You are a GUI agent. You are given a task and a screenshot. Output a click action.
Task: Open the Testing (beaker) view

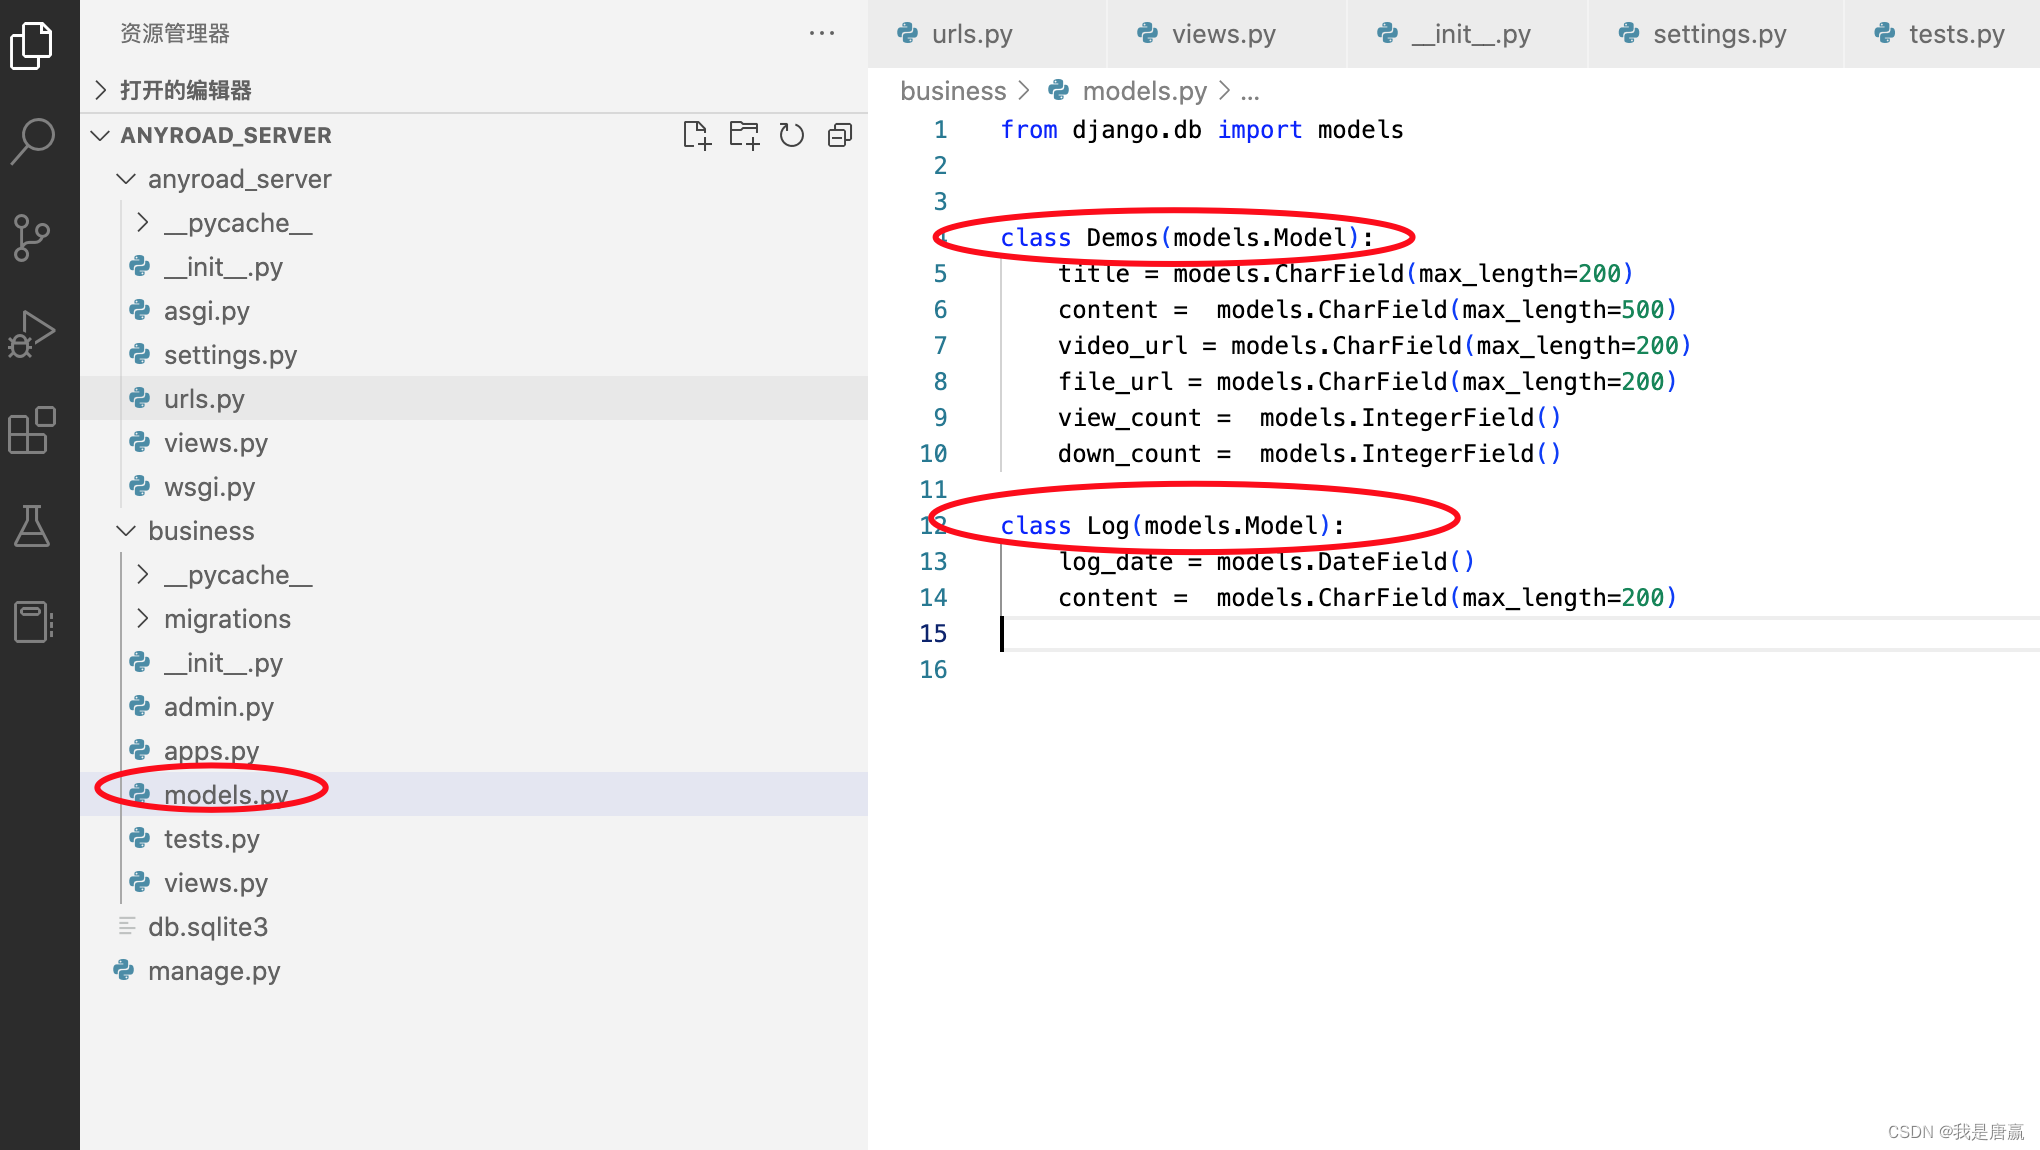[x=33, y=527]
